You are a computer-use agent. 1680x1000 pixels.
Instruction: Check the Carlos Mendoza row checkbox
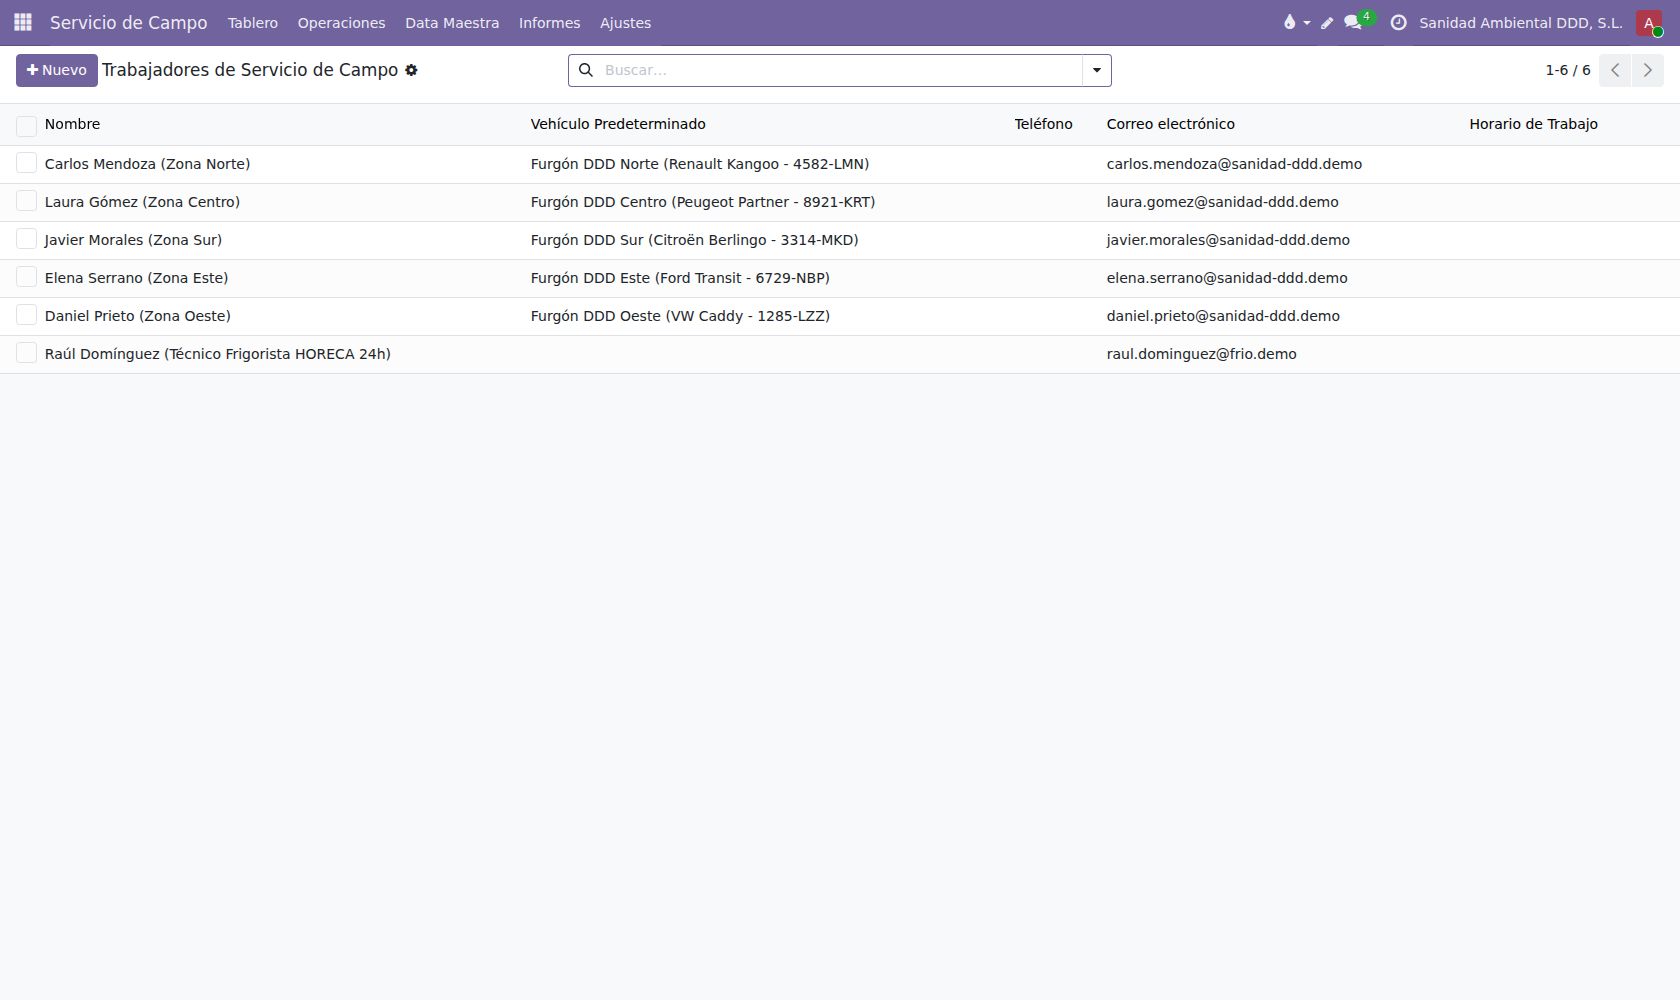tap(26, 163)
